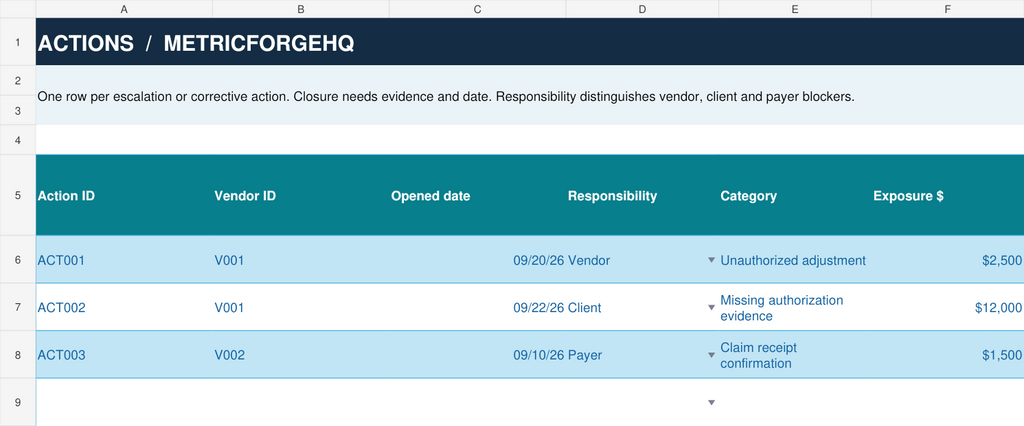This screenshot has width=1024, height=426.
Task: Select the $1,500 exposure cell
Action: [948, 355]
